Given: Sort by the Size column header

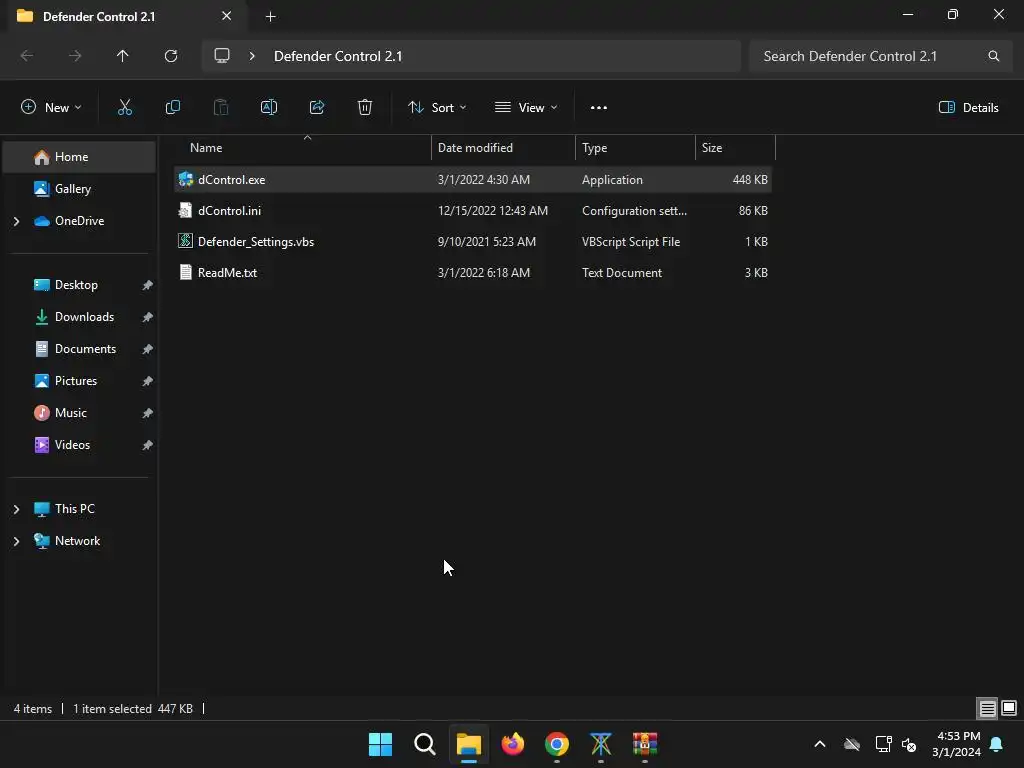Looking at the screenshot, I should point(735,148).
